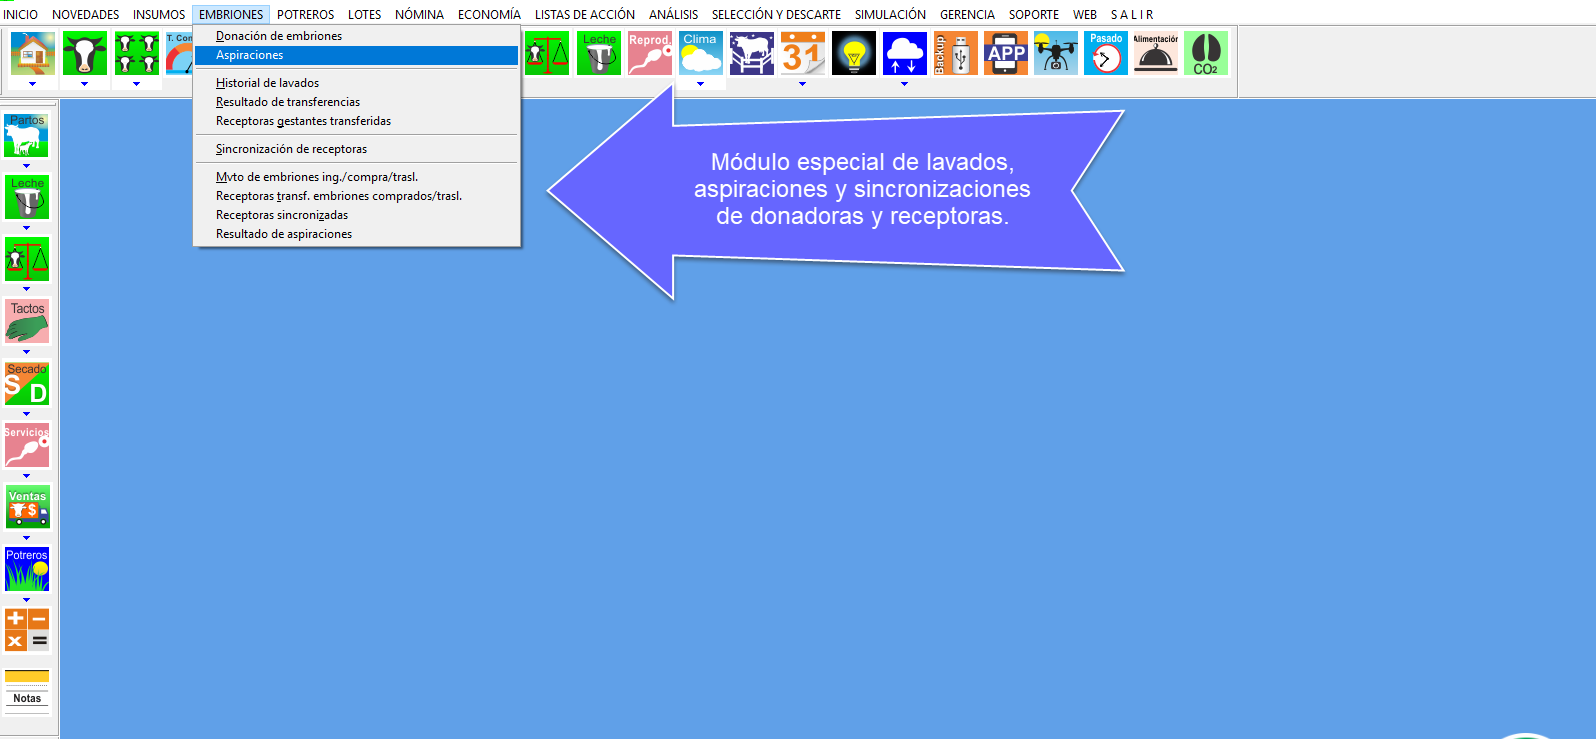Open the GERENCIA menu
Image resolution: width=1596 pixels, height=739 pixels.
click(x=967, y=14)
